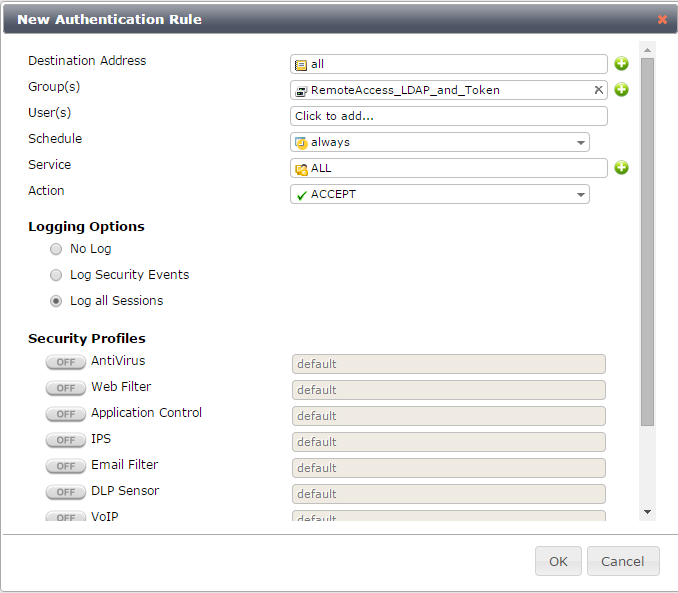
Task: Enable the IPS security profile switch
Action: coord(65,440)
